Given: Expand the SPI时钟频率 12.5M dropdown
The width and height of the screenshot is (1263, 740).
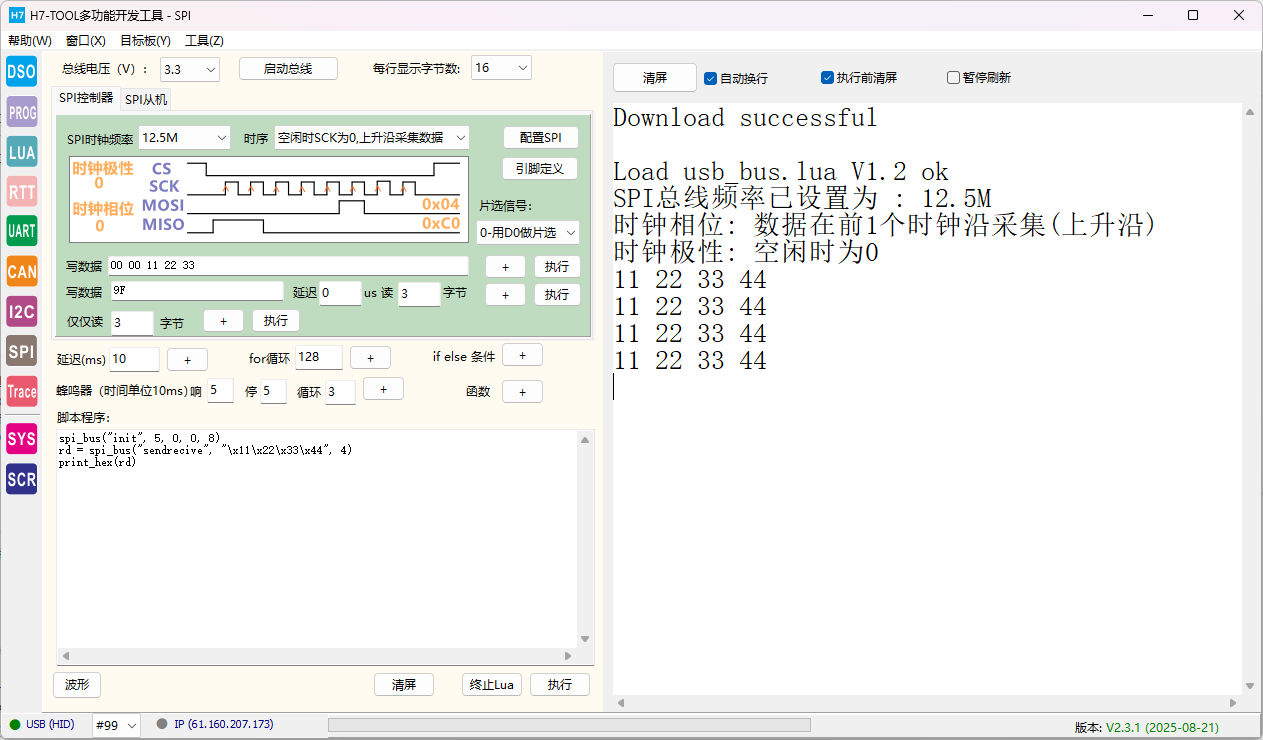Looking at the screenshot, I should (184, 138).
